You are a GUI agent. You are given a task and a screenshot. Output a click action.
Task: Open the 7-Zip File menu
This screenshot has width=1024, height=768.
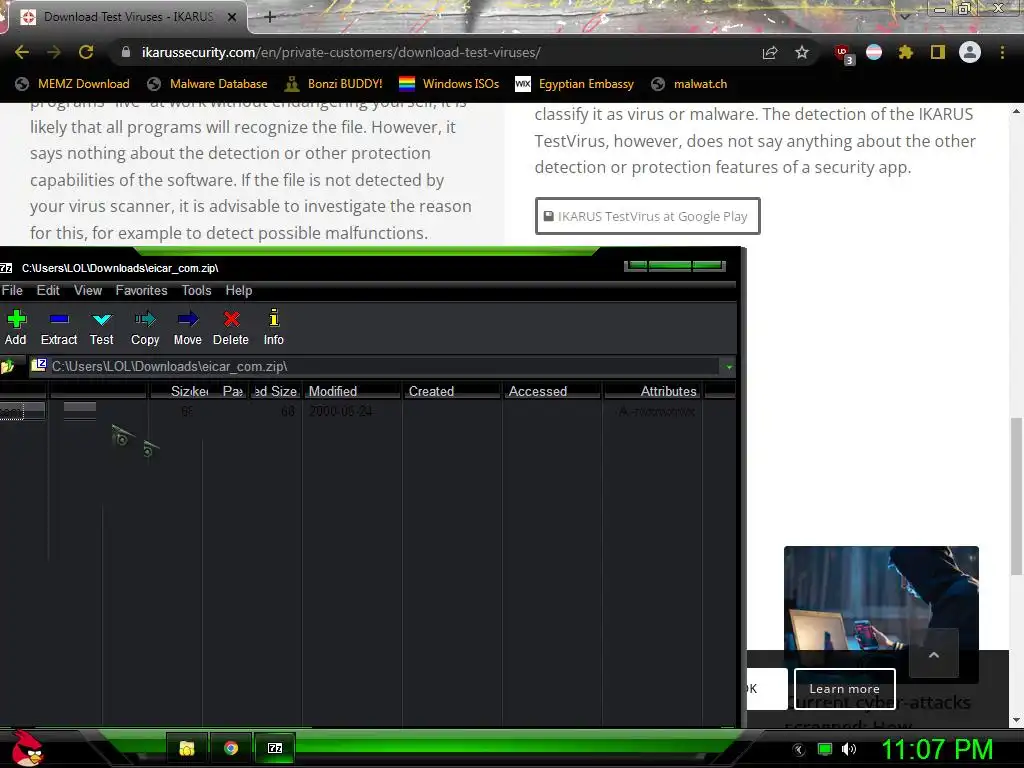[12, 291]
